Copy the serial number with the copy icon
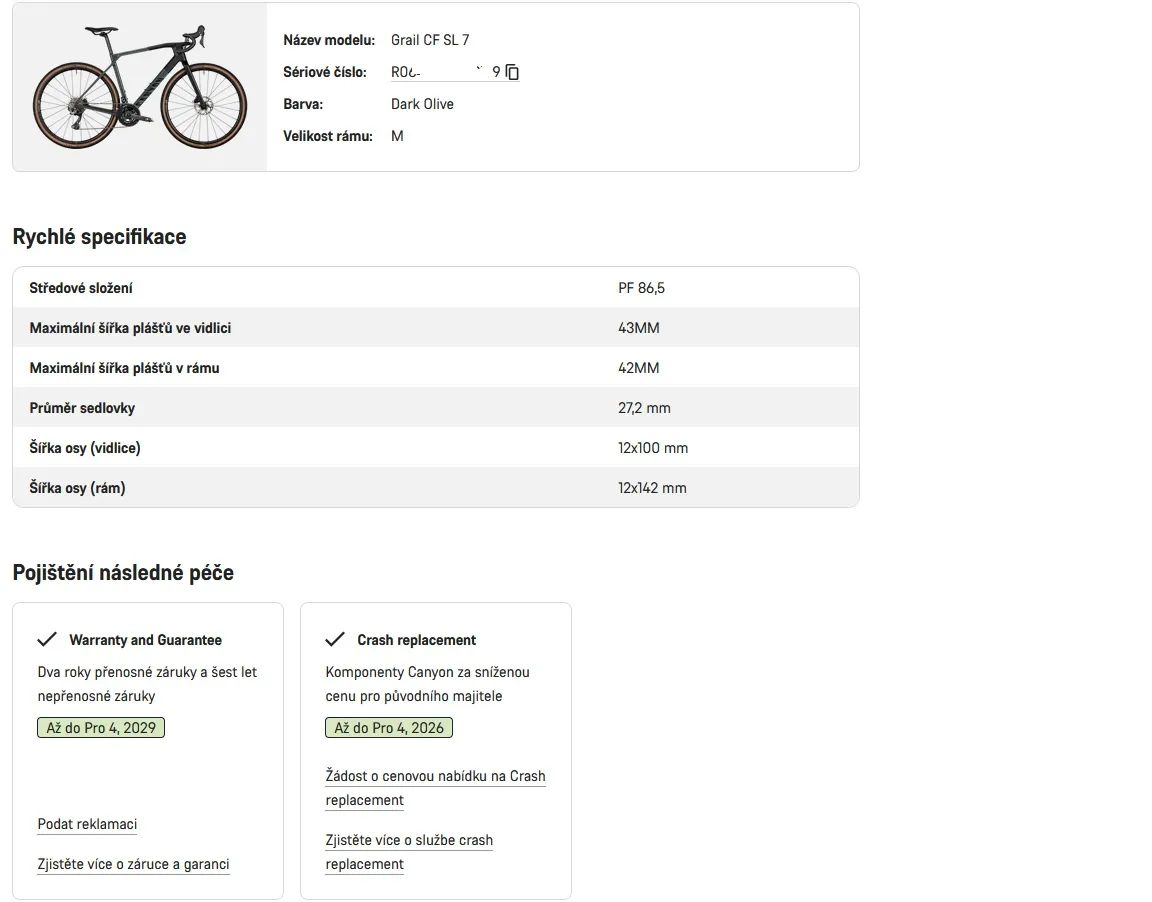This screenshot has width=1152, height=902. tap(512, 72)
